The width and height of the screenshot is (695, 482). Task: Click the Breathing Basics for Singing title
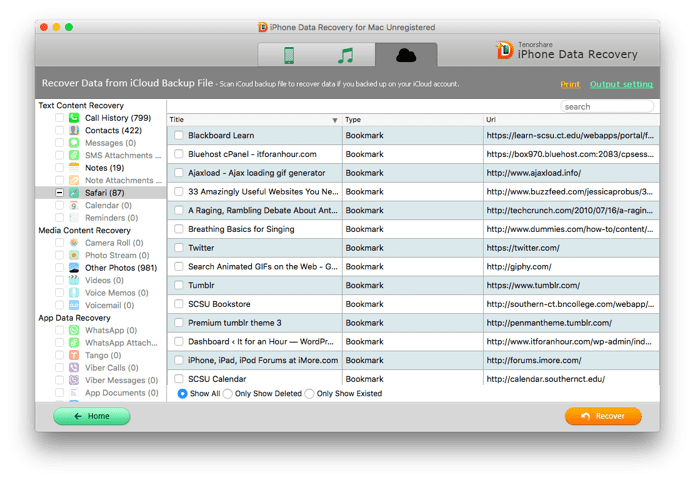(241, 229)
